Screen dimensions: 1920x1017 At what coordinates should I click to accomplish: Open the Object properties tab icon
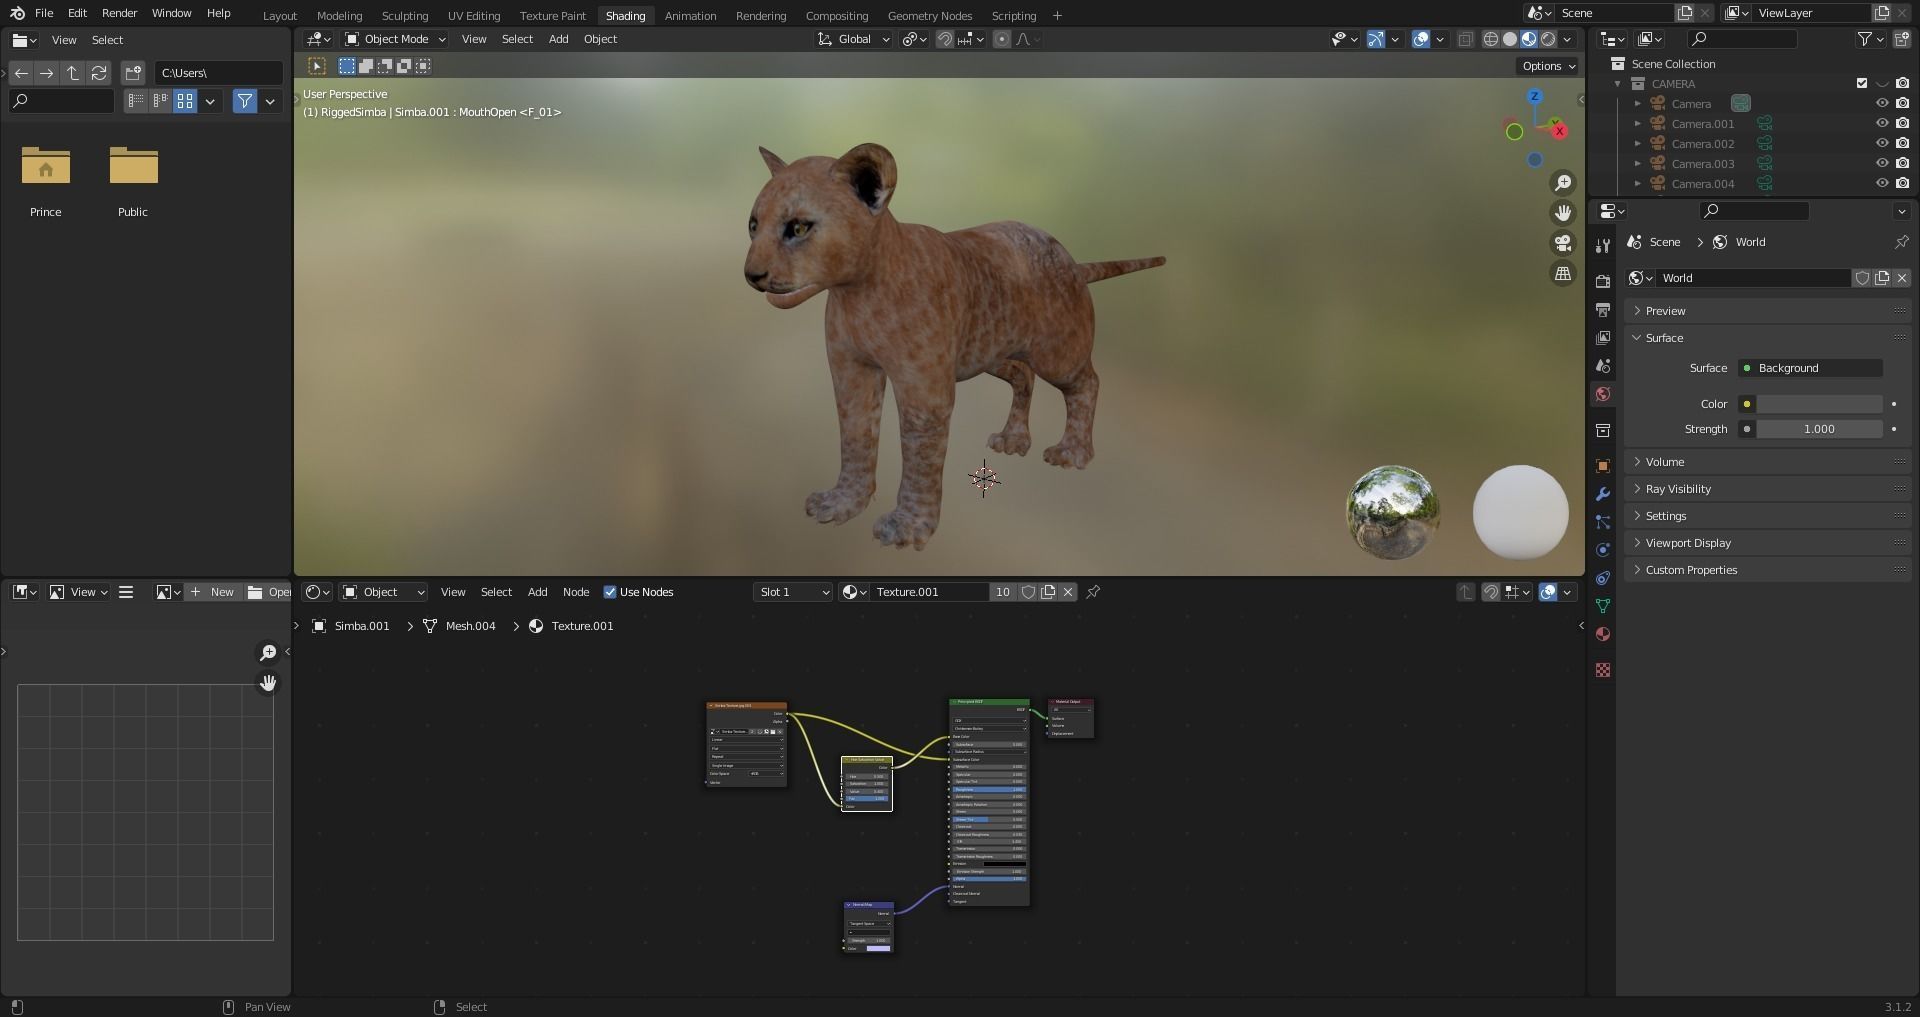[1603, 466]
